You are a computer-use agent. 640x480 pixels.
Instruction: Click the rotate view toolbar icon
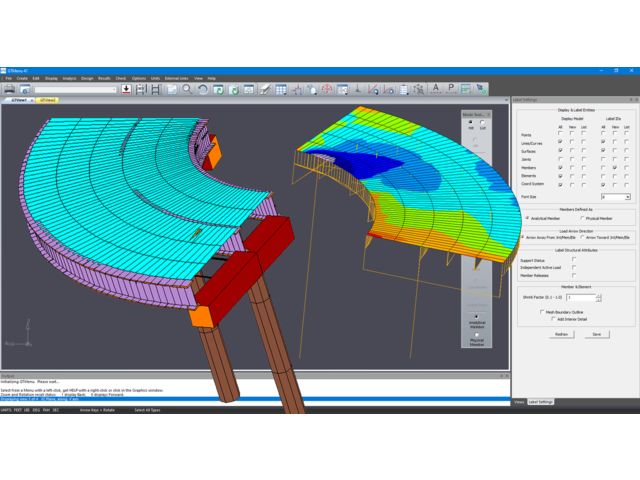[203, 89]
